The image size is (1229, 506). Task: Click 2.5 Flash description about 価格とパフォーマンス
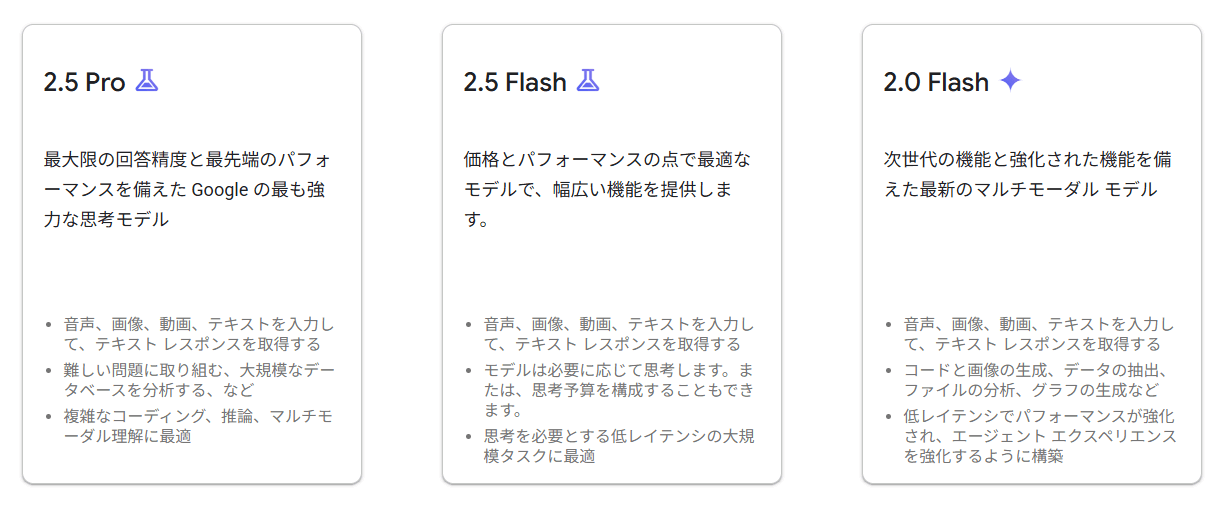click(610, 190)
